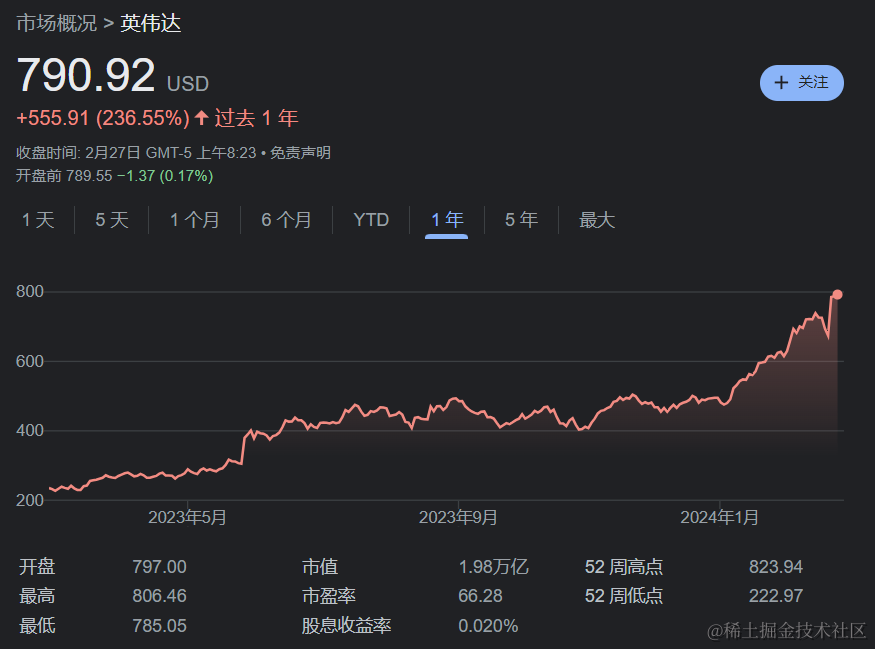Open the 免责声明 disclaimer link
The width and height of the screenshot is (875, 649).
click(x=301, y=152)
